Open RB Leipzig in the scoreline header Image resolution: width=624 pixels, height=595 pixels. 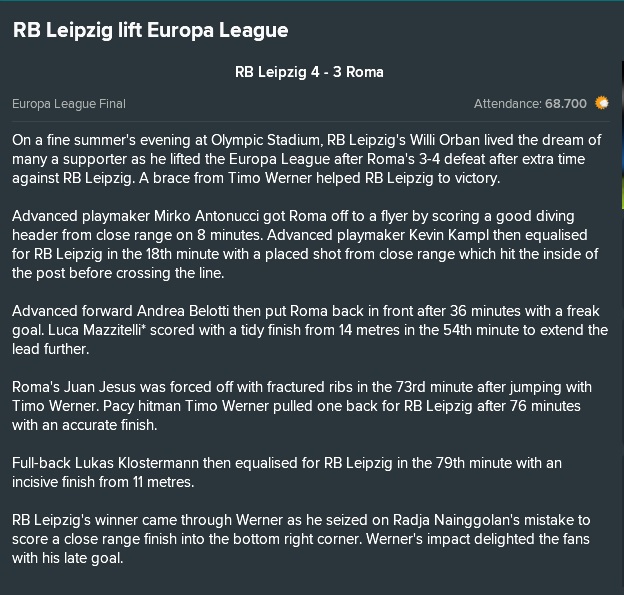tap(271, 72)
